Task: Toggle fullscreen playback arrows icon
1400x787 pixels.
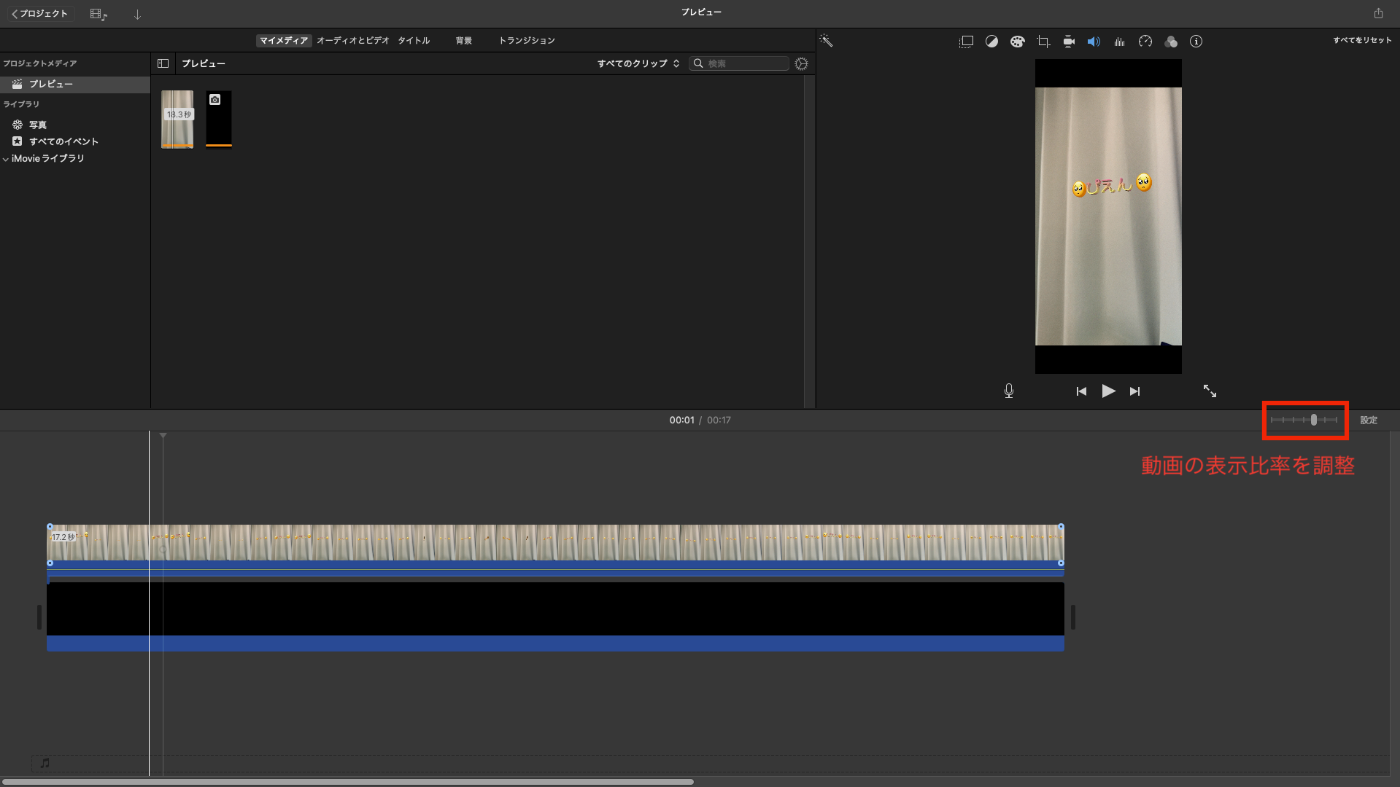Action: [1210, 391]
